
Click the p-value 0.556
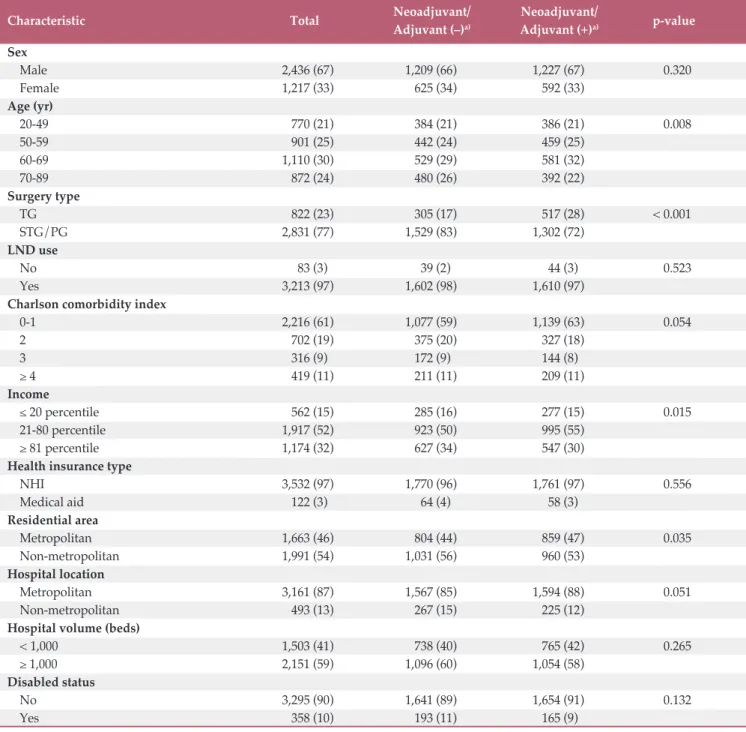[x=677, y=484]
